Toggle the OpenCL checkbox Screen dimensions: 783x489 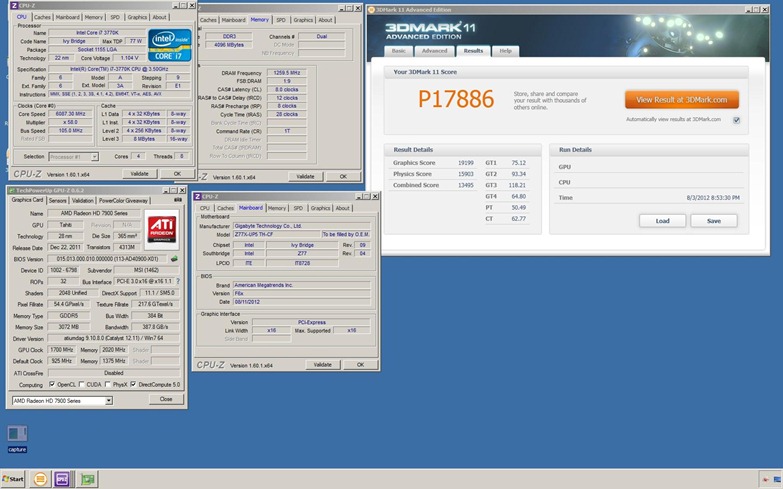pos(50,384)
